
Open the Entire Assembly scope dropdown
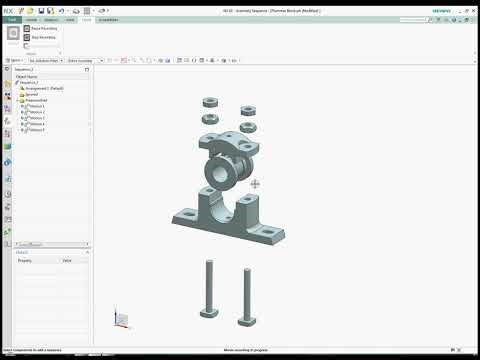pos(85,61)
